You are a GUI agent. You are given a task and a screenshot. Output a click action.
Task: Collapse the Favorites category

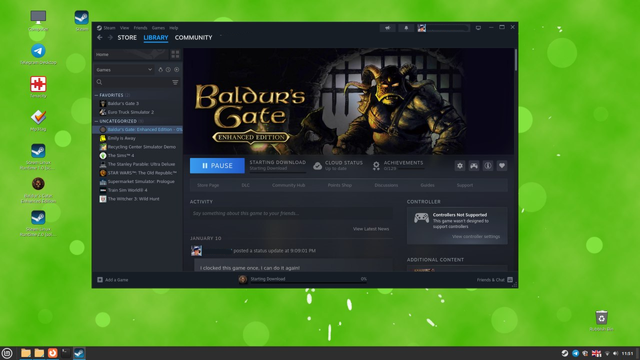[96, 95]
